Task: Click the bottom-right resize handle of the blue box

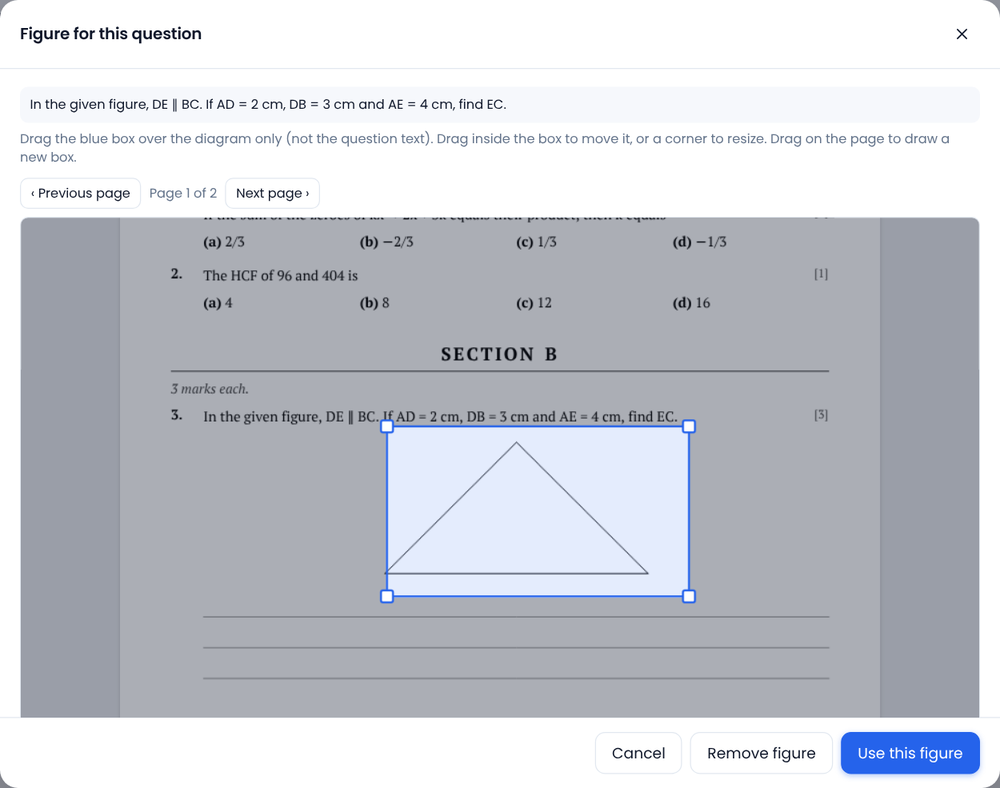Action: pyautogui.click(x=689, y=596)
